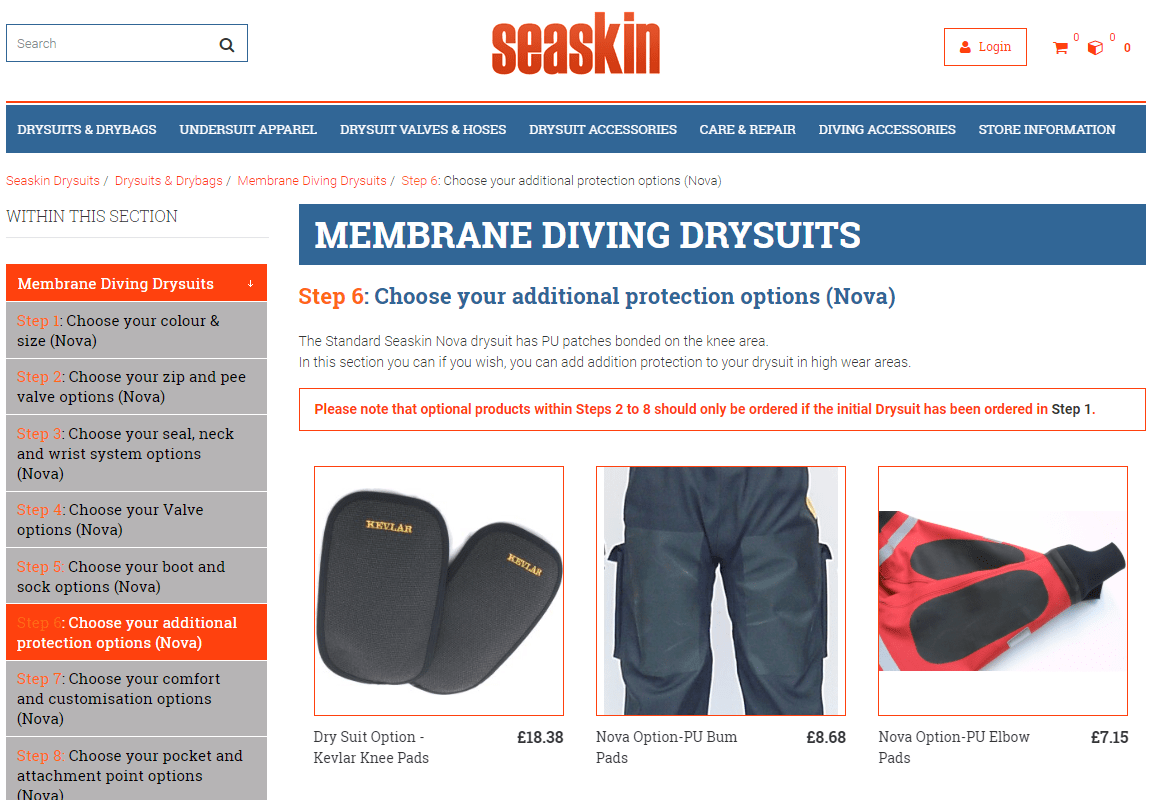Open Membrane Diving Drysuits breadcrumb link
Screen dimensions: 1153x800
click(312, 181)
